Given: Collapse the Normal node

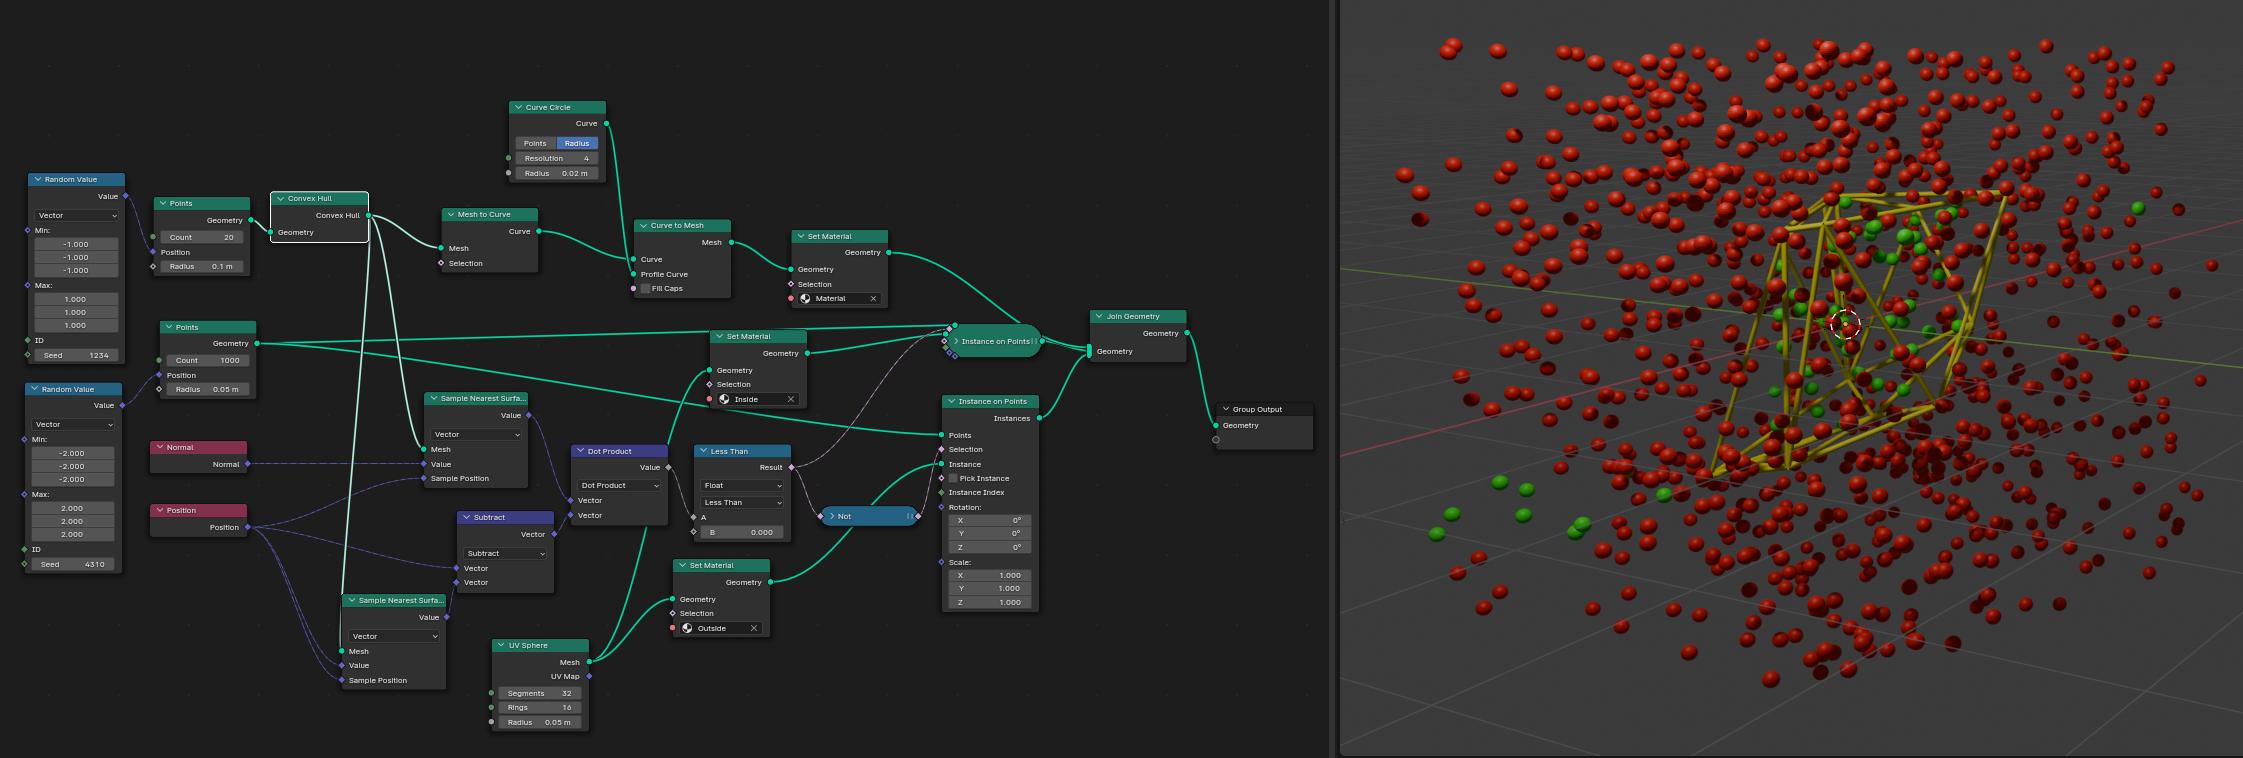Looking at the screenshot, I should pyautogui.click(x=160, y=447).
